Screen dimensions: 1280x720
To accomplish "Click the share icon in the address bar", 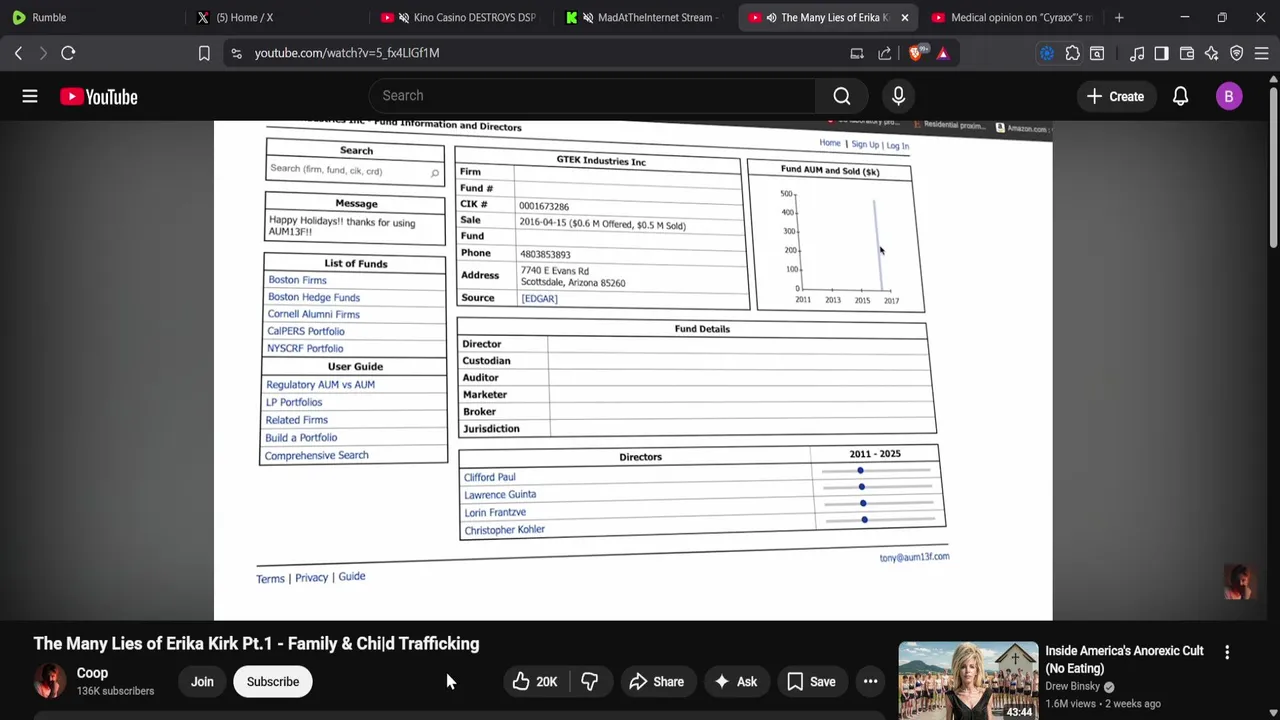I will click(885, 53).
